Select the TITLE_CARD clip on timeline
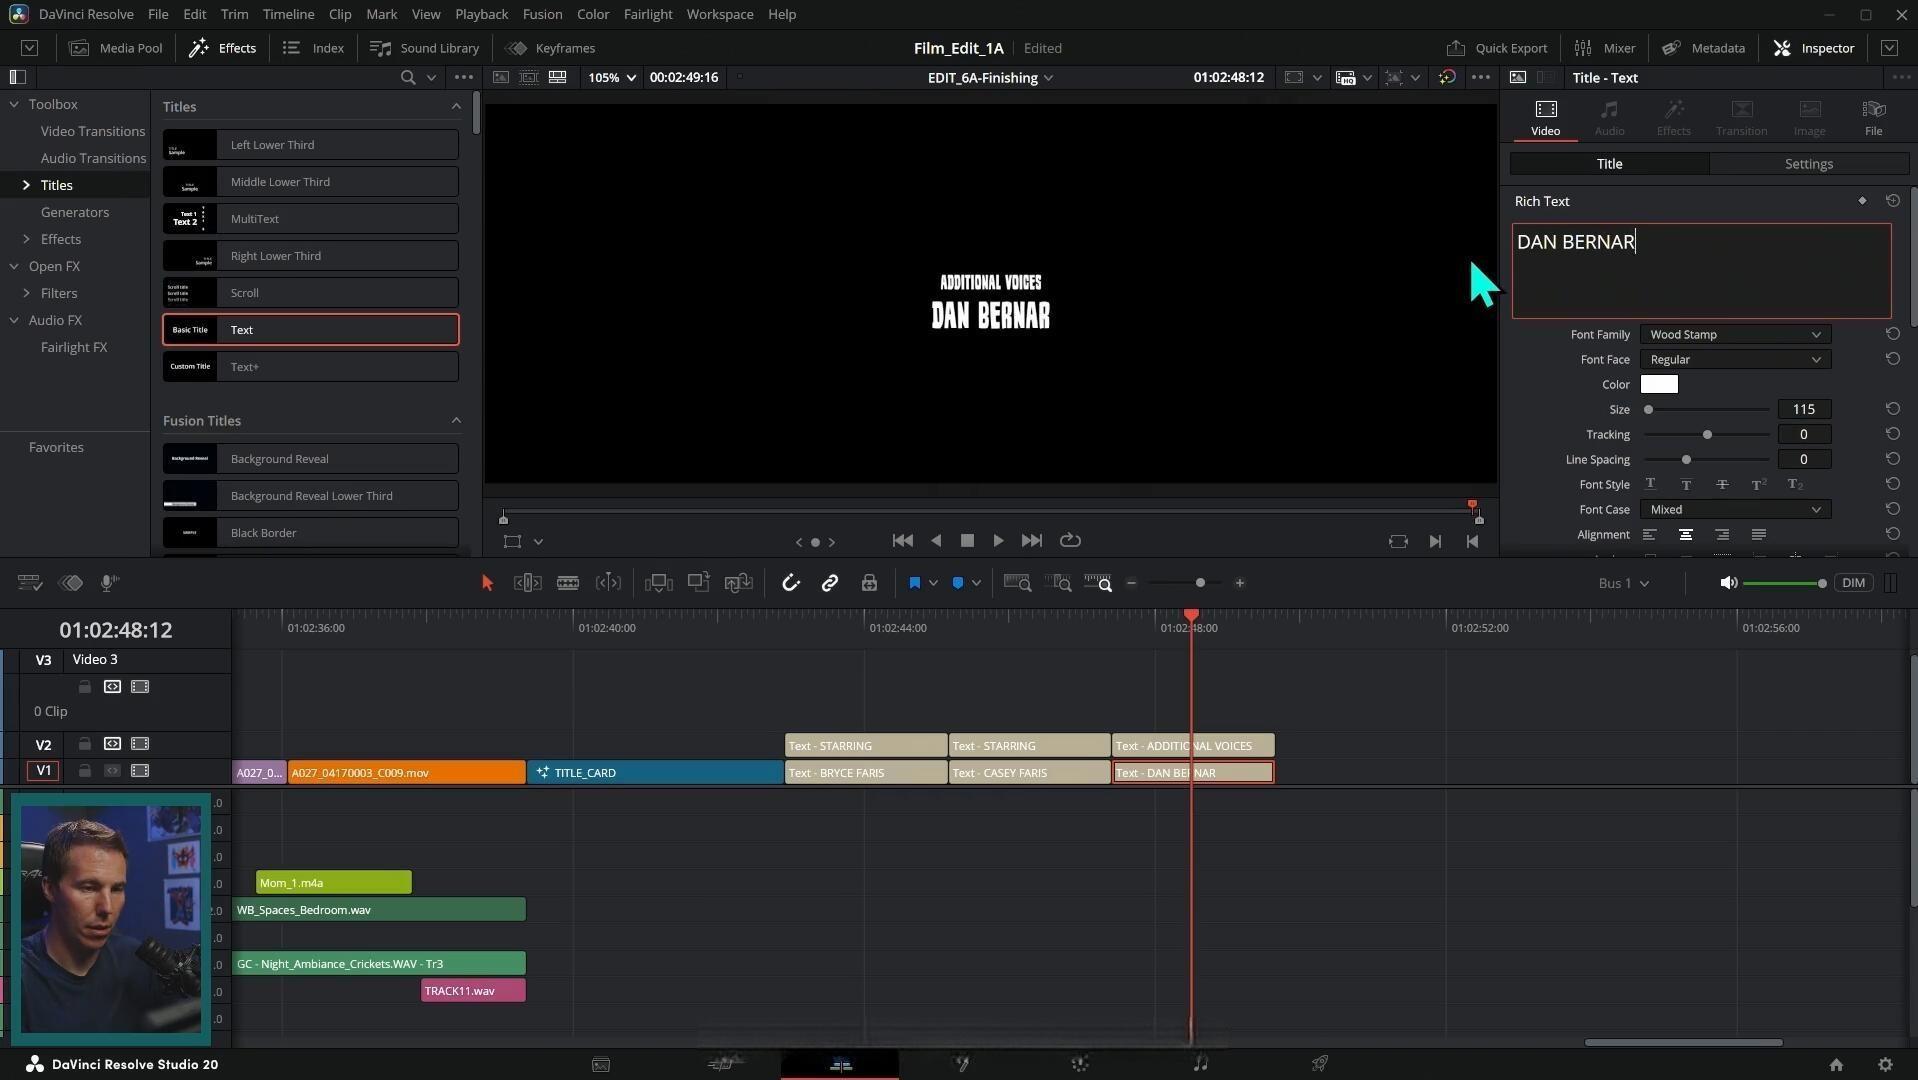Image resolution: width=1918 pixels, height=1080 pixels. pyautogui.click(x=655, y=773)
